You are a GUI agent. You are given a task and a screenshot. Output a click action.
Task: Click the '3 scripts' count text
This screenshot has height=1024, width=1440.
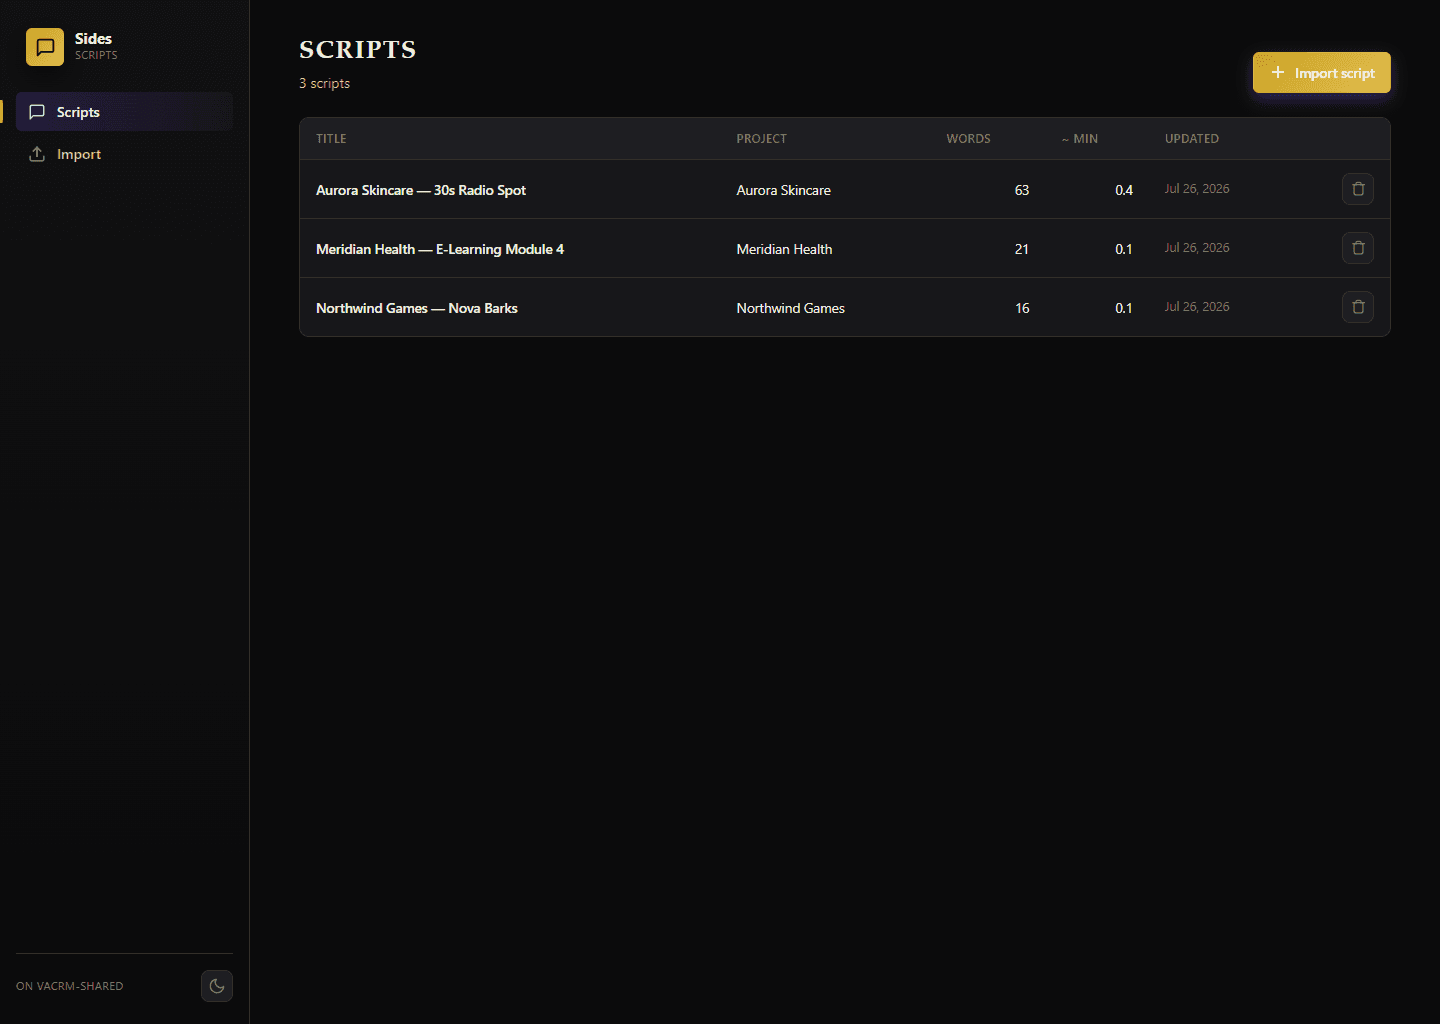click(324, 83)
